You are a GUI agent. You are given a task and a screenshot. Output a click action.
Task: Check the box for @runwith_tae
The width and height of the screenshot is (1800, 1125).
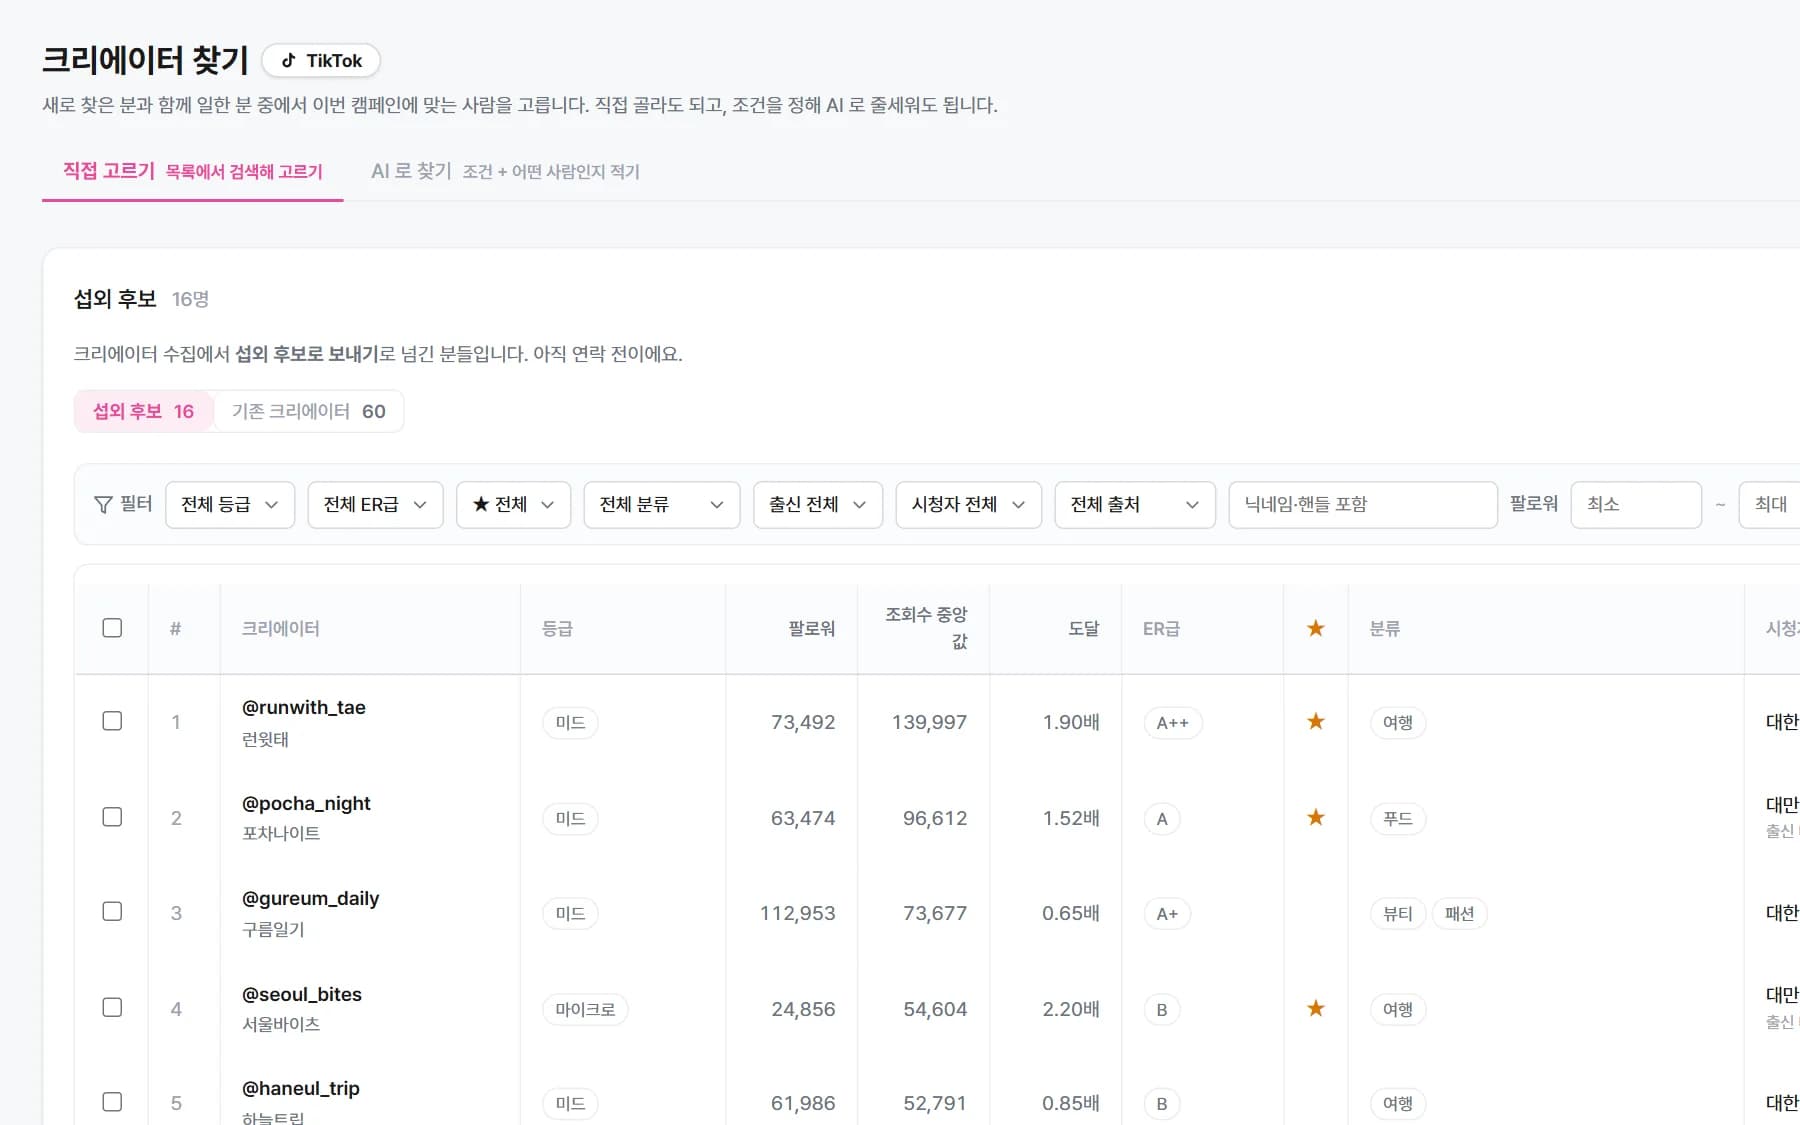pos(112,721)
